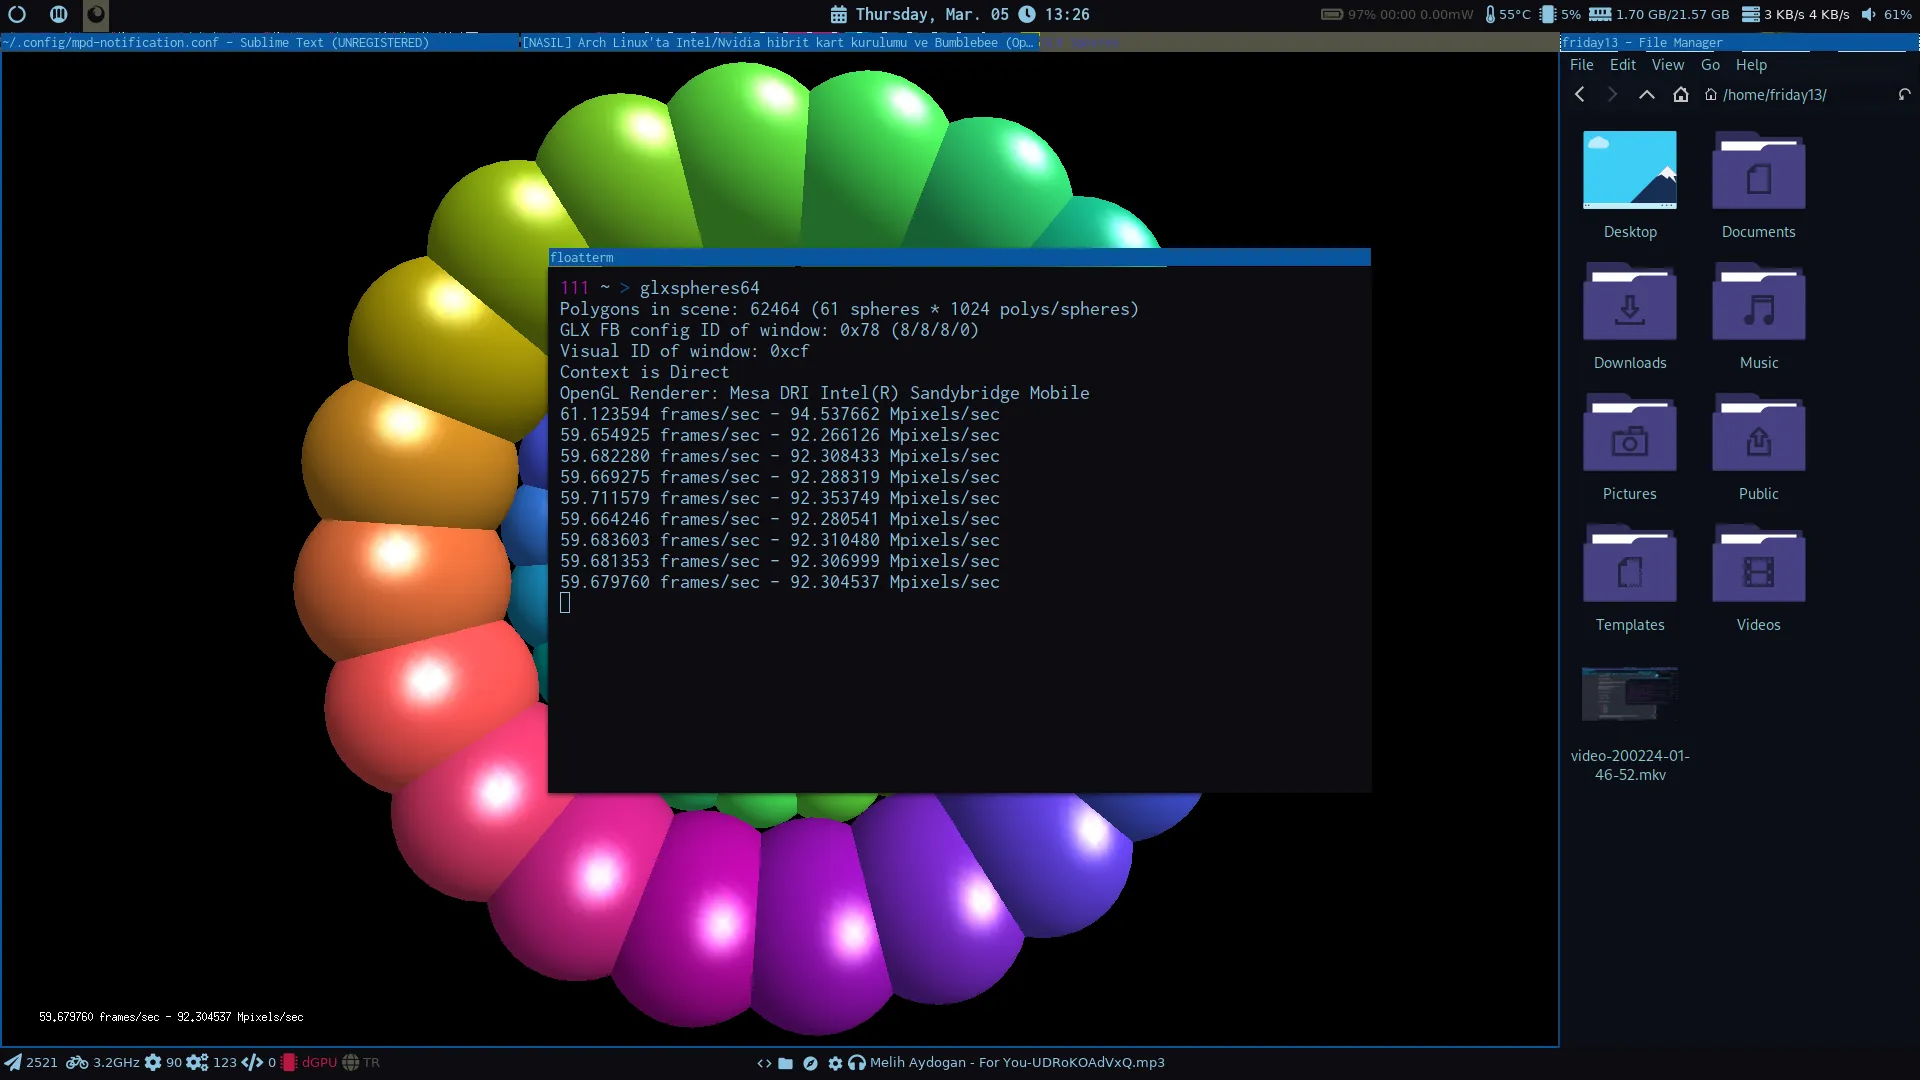Click the volume speaker icon

coord(1868,14)
